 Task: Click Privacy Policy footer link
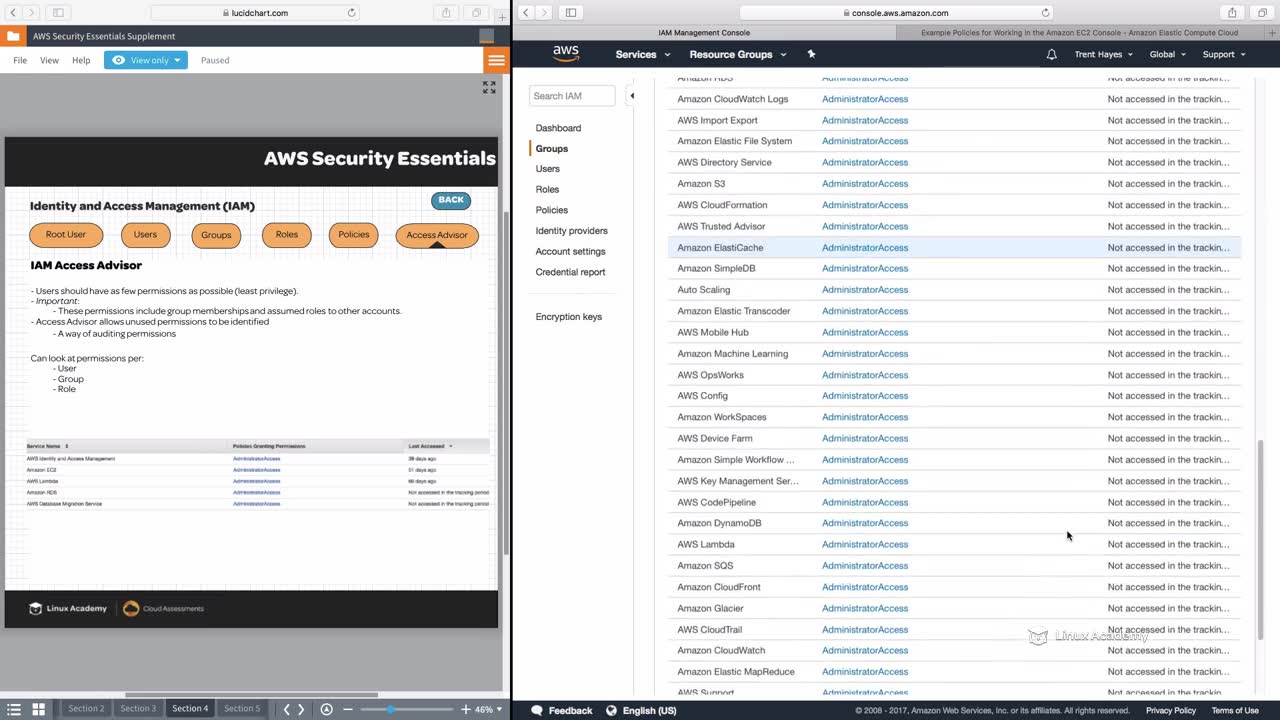click(1171, 710)
